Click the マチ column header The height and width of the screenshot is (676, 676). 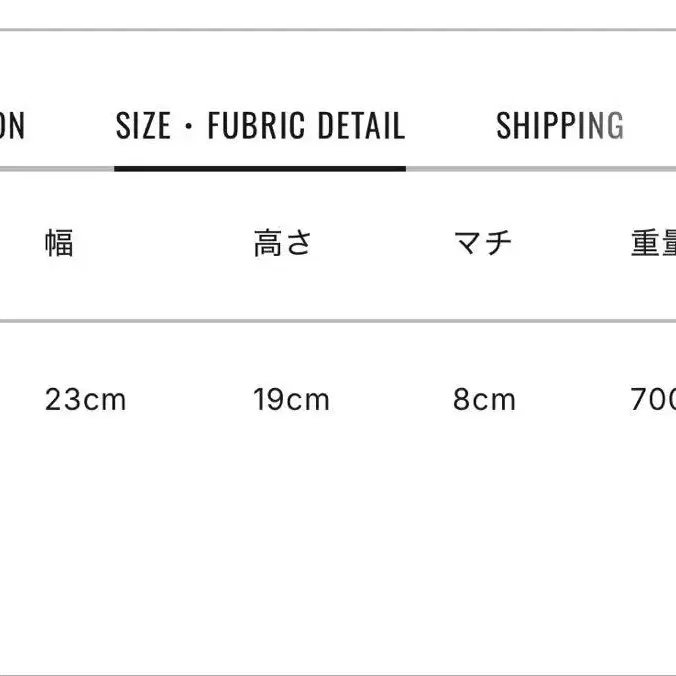(483, 243)
